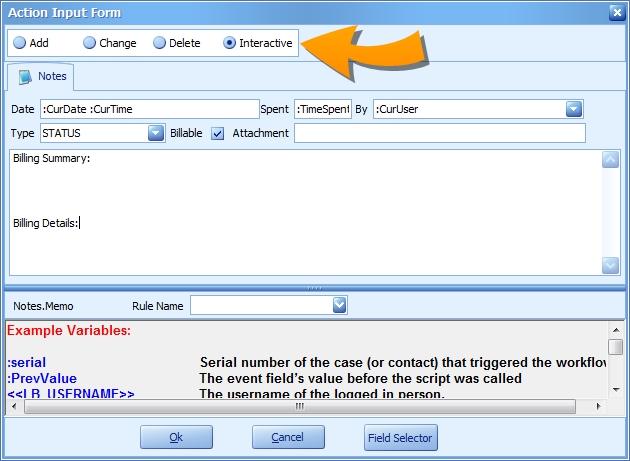Image resolution: width=630 pixels, height=461 pixels.
Task: Toggle the Billable checkbox
Action: tap(217, 133)
